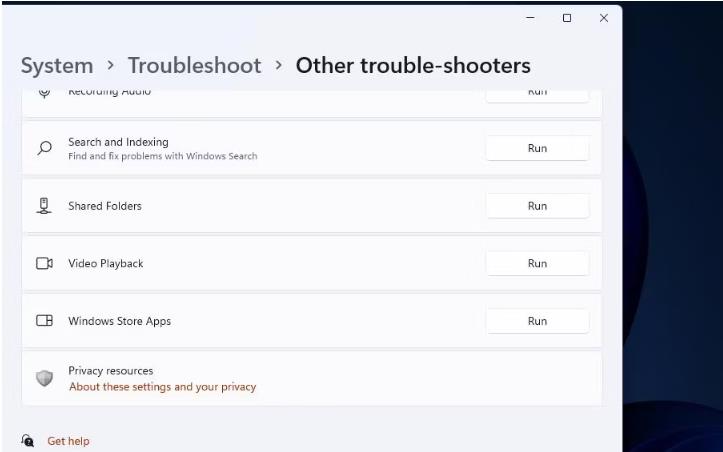The image size is (723, 452).
Task: Run the Recording Audio troubleshooter
Action: (x=537, y=95)
